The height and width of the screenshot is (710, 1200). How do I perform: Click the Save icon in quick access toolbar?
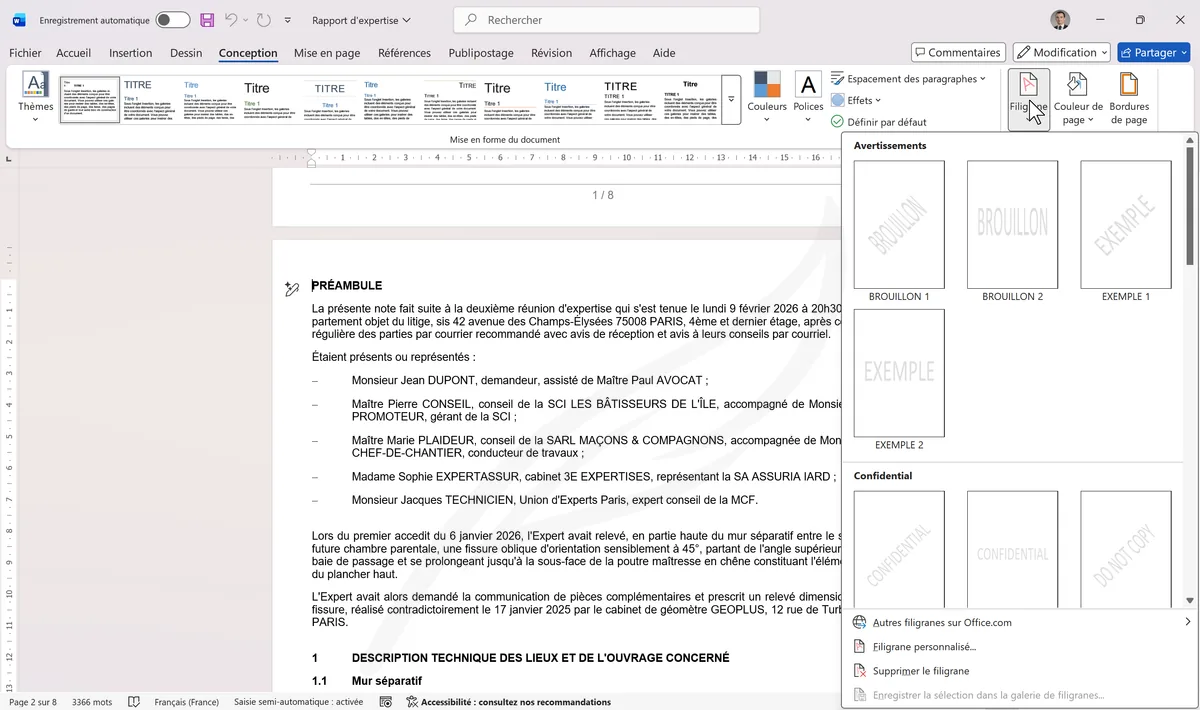[x=207, y=19]
